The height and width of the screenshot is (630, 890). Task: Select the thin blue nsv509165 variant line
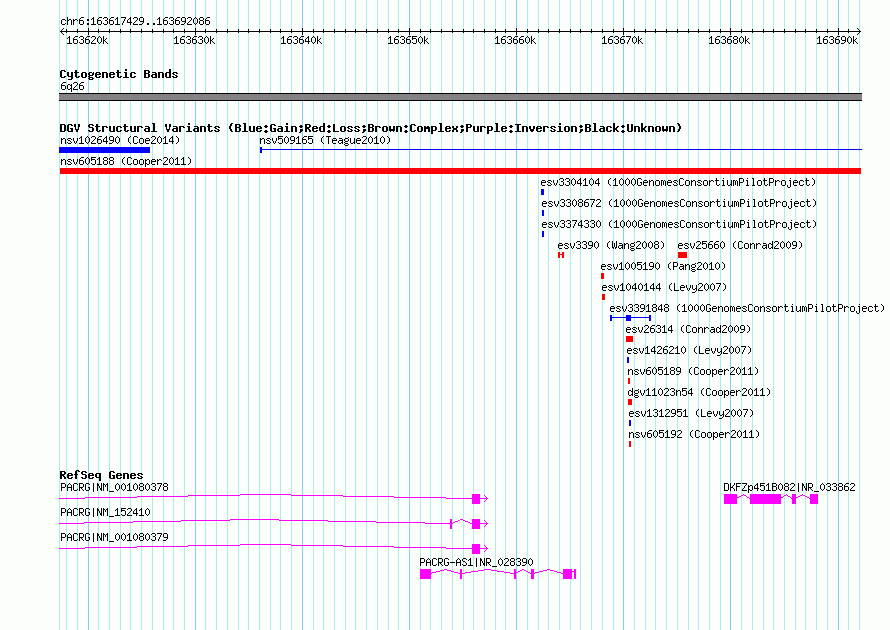point(561,150)
